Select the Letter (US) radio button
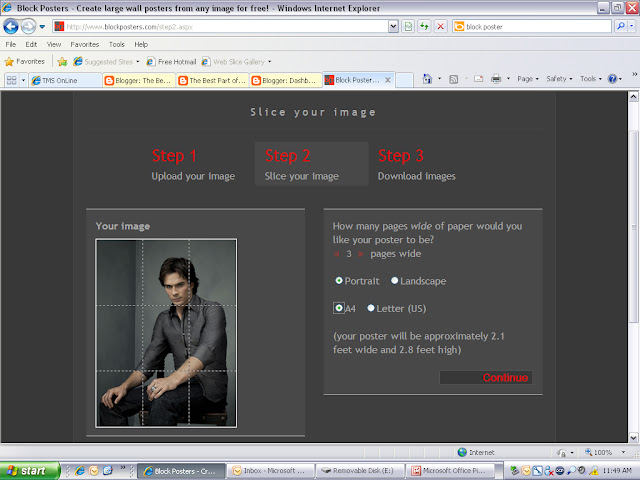Image resolution: width=640 pixels, height=480 pixels. [371, 308]
